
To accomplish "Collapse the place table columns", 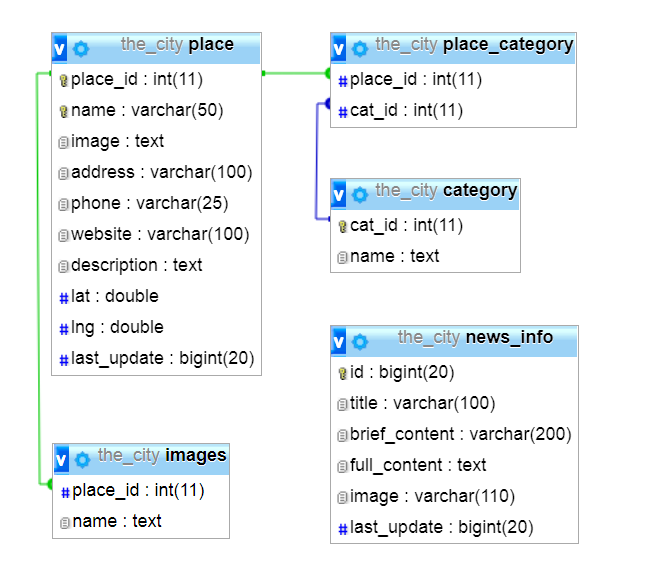I will point(60,47).
